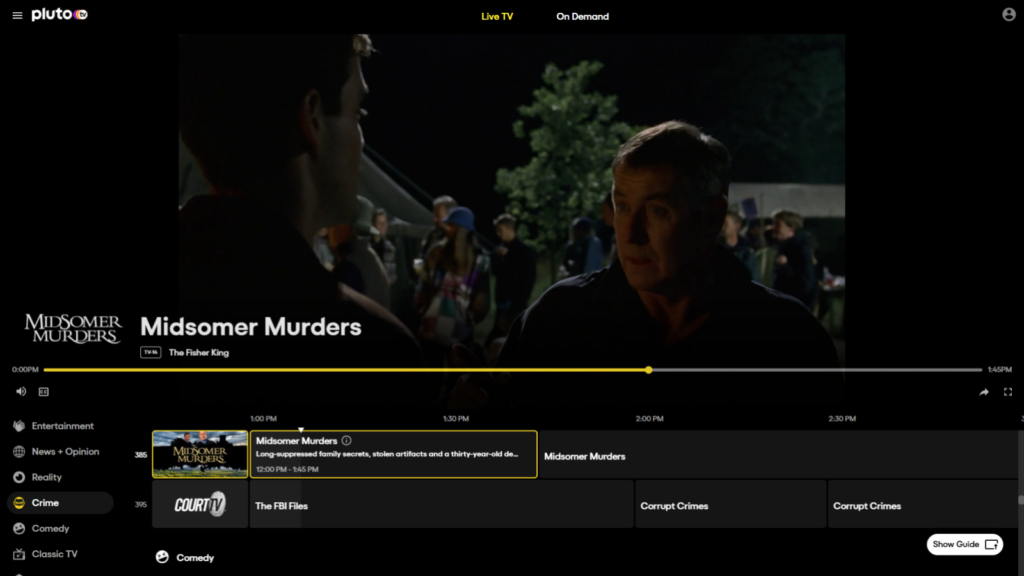
Task: Click the Reality category icon
Action: click(19, 477)
